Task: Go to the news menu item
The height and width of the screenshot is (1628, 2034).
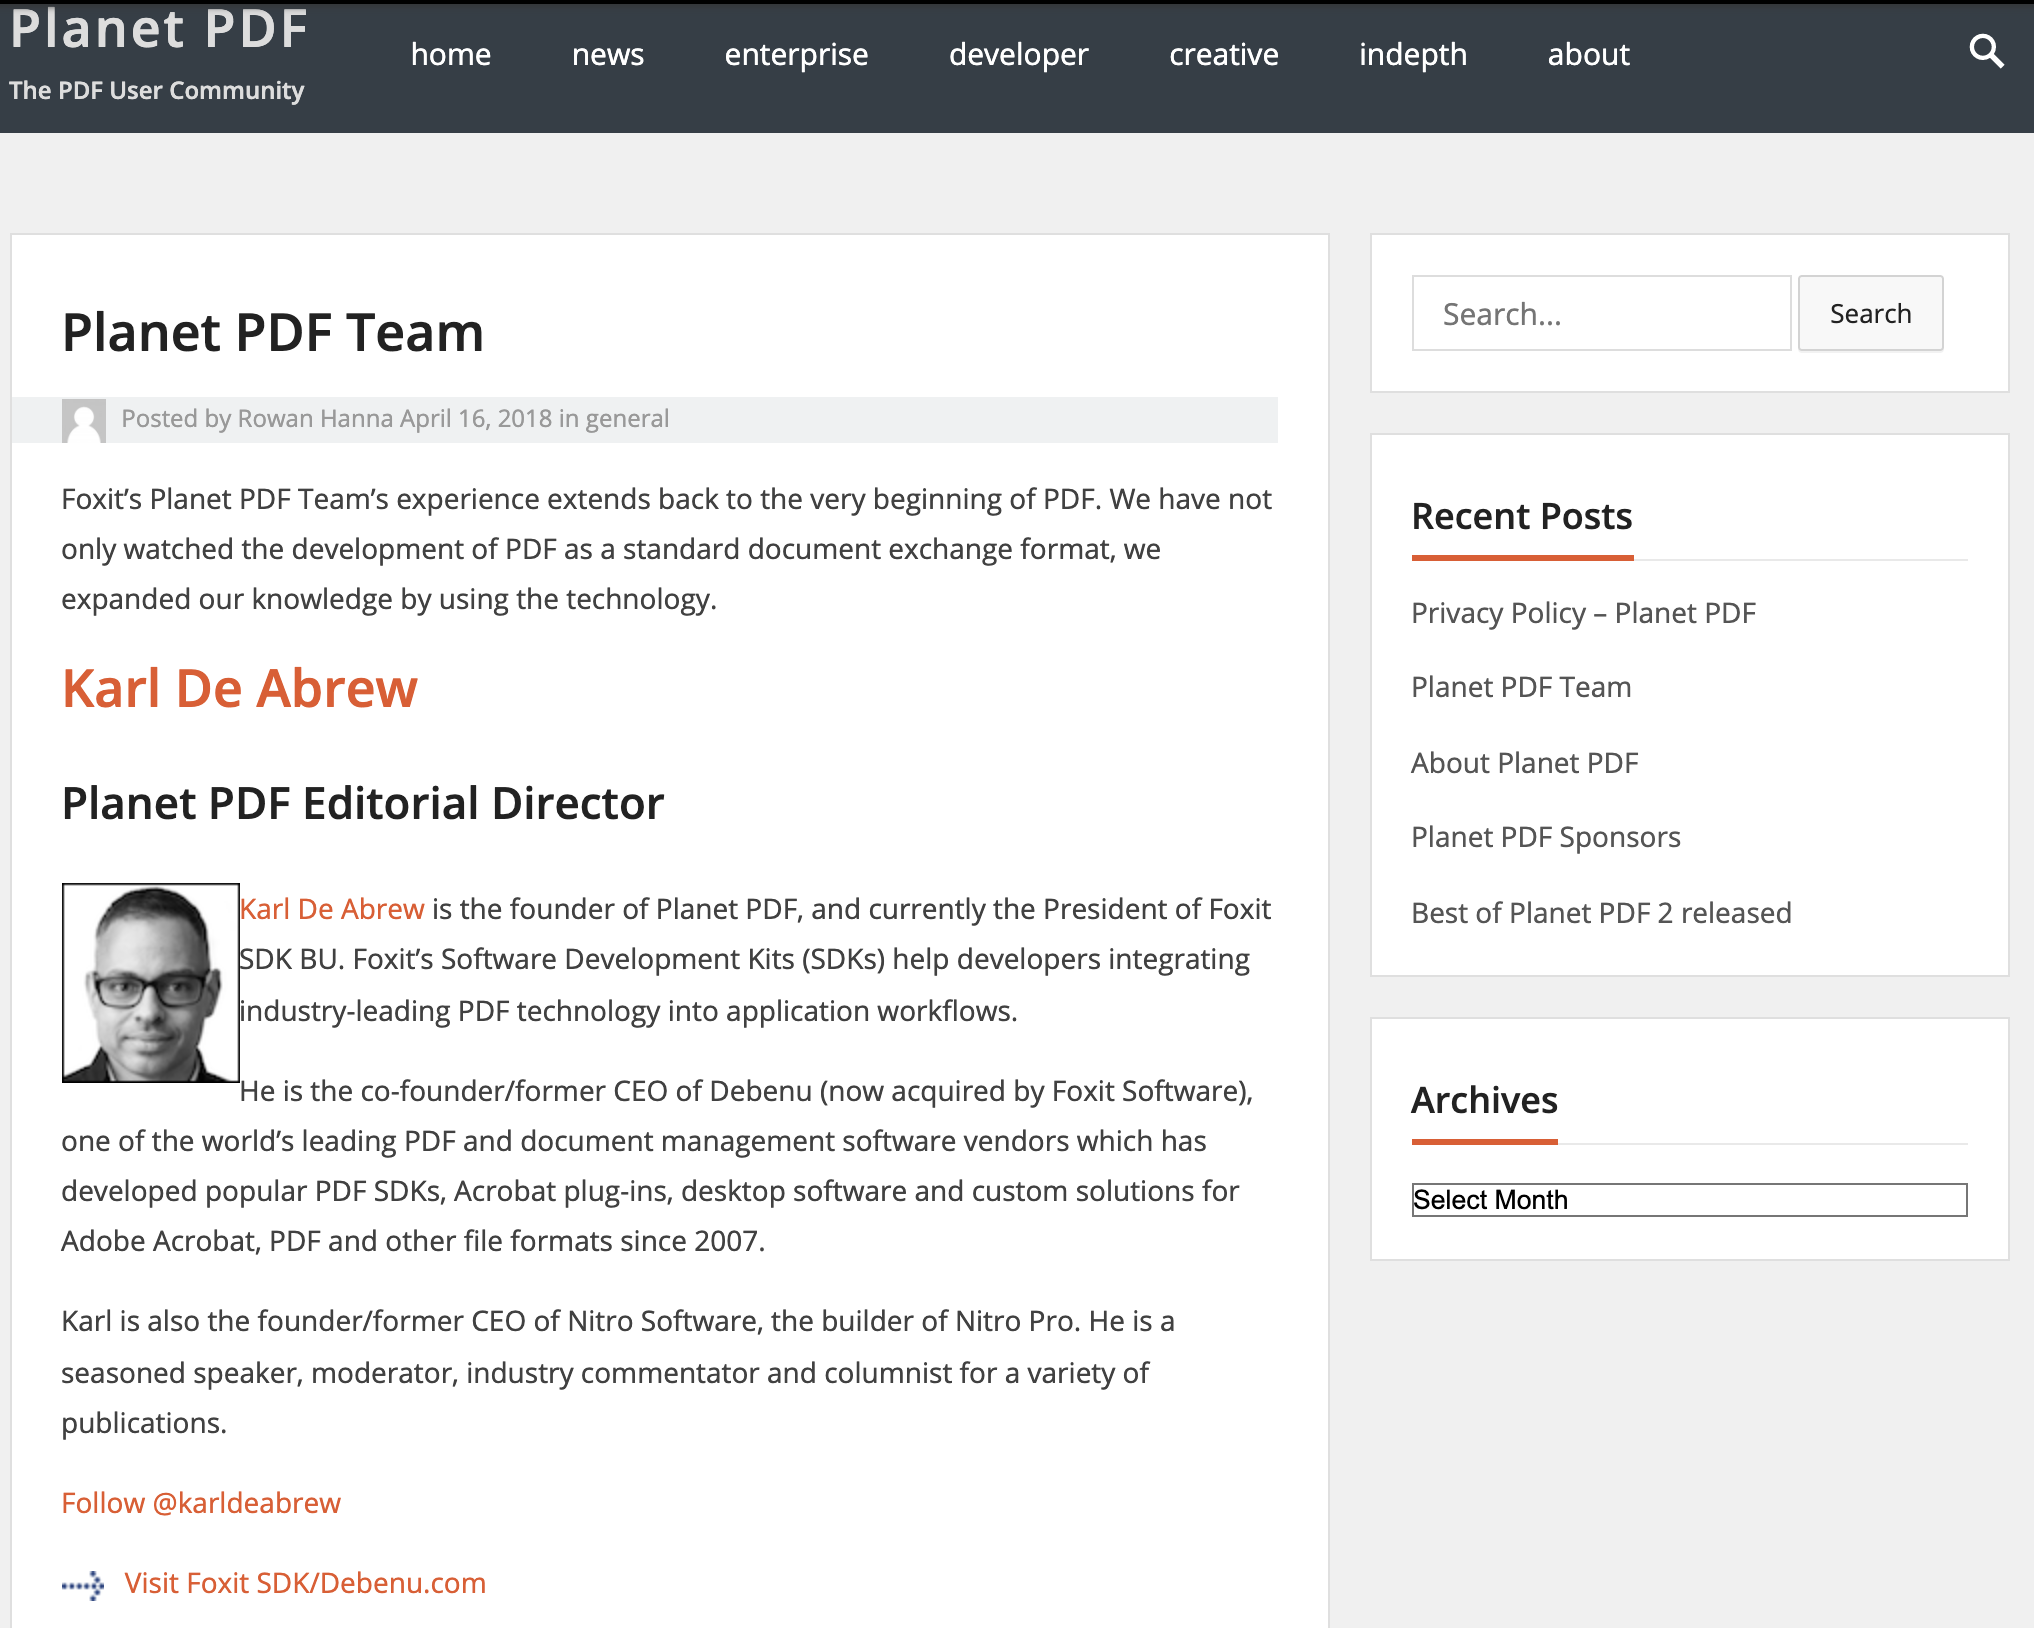Action: click(x=607, y=54)
